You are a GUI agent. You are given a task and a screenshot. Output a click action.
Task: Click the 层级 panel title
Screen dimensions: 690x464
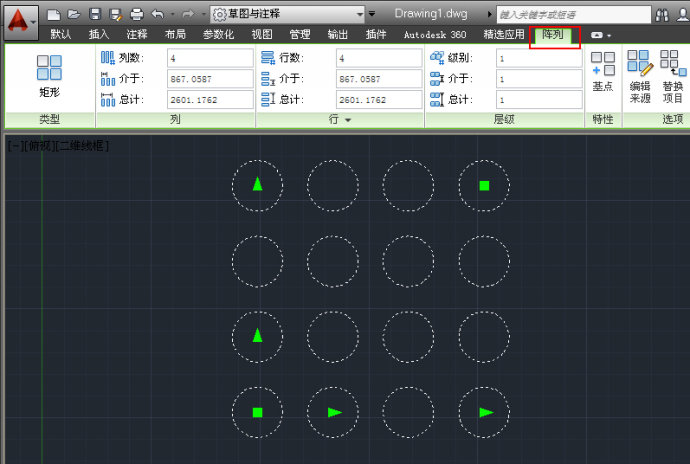(504, 119)
